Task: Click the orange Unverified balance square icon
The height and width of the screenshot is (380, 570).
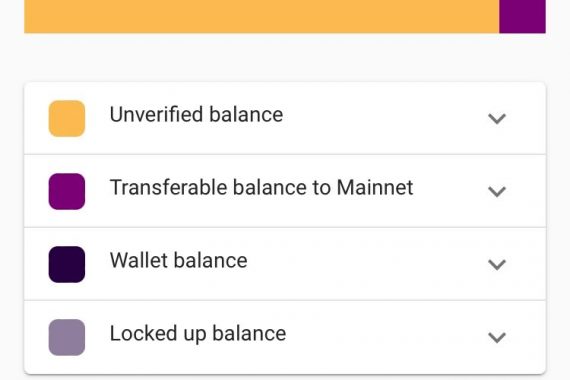Action: pos(67,119)
